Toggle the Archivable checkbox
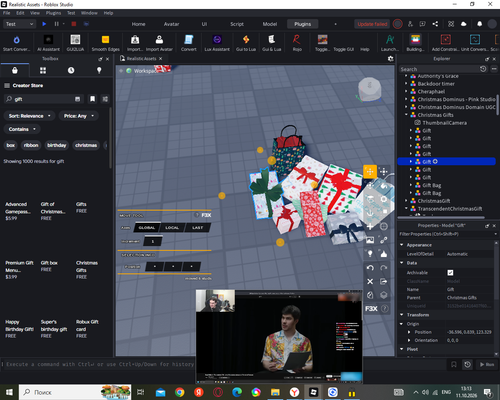This screenshot has height=400, width=500. point(450,273)
